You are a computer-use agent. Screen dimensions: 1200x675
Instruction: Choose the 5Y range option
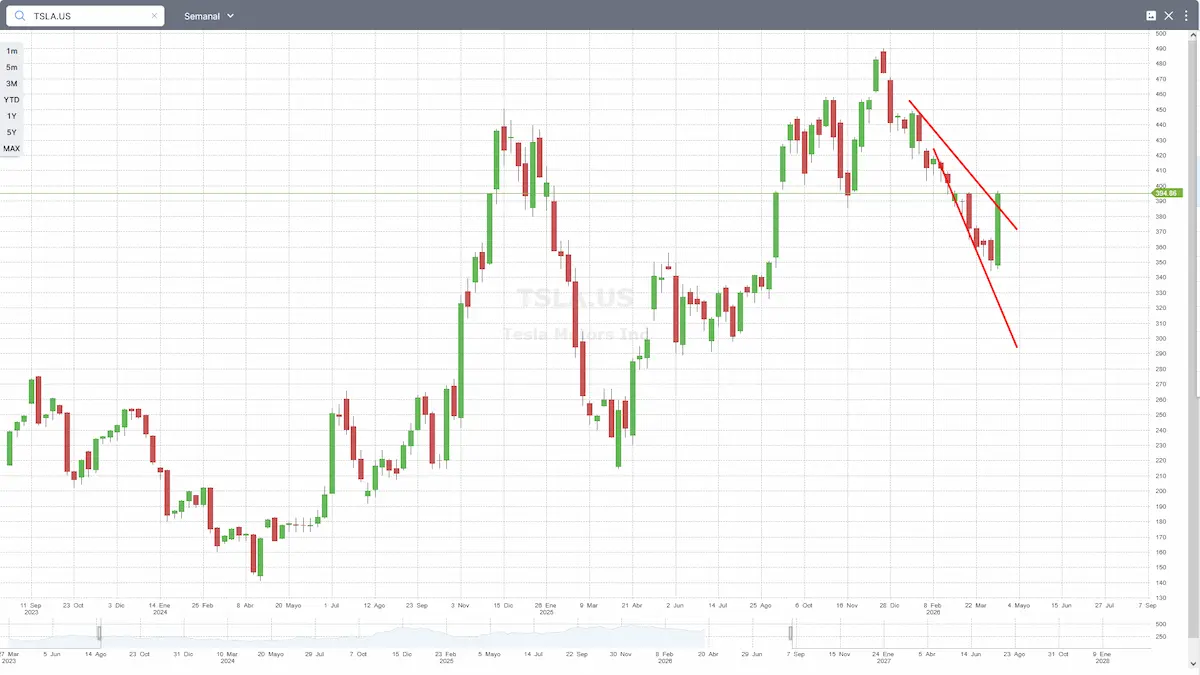pos(12,132)
